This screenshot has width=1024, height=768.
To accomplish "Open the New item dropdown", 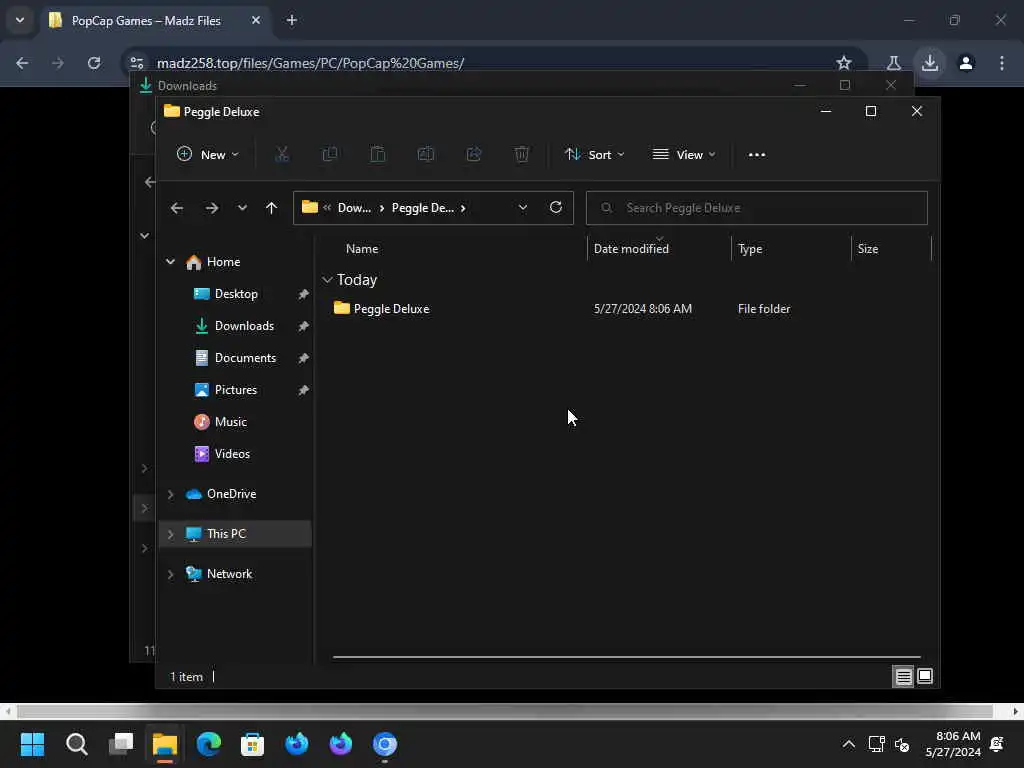I will (208, 155).
